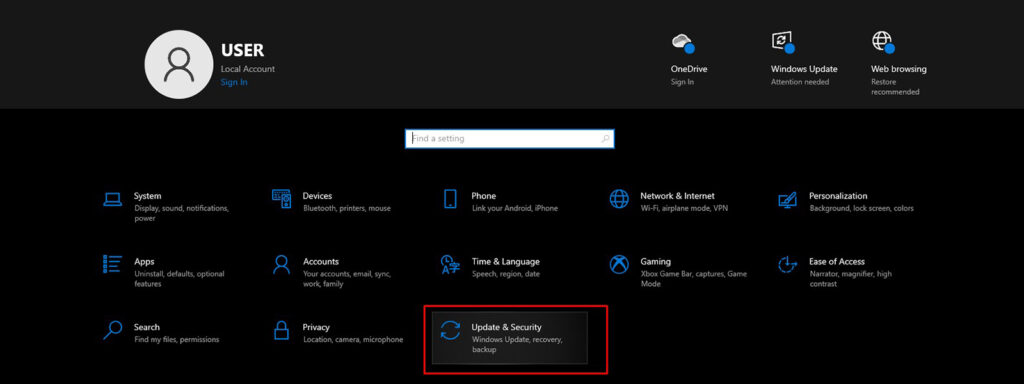Open Privacy padlock icon
1024x384 pixels.
click(x=281, y=330)
